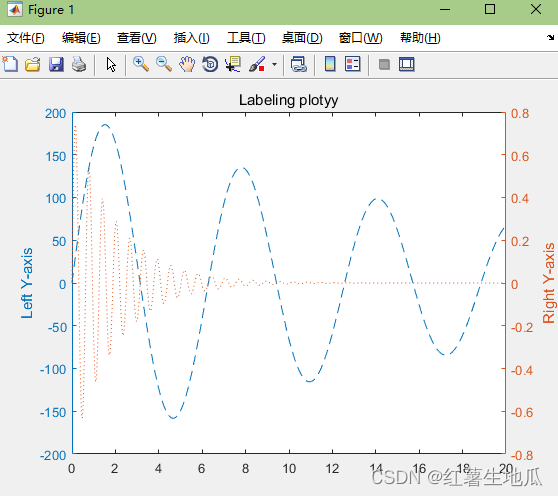Click the 'Right Y-axis' label
This screenshot has width=558, height=496.
[x=549, y=283]
